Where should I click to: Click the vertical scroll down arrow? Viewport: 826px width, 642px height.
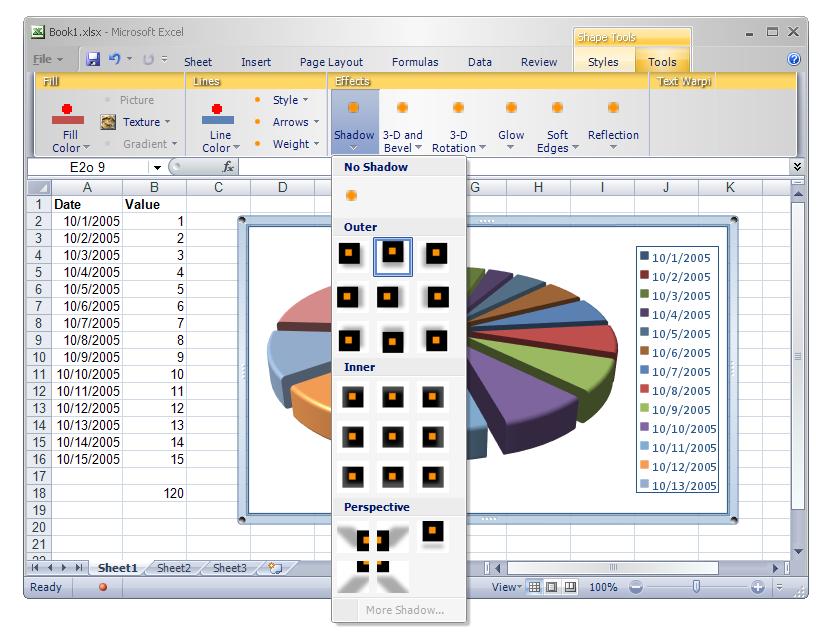coord(798,551)
